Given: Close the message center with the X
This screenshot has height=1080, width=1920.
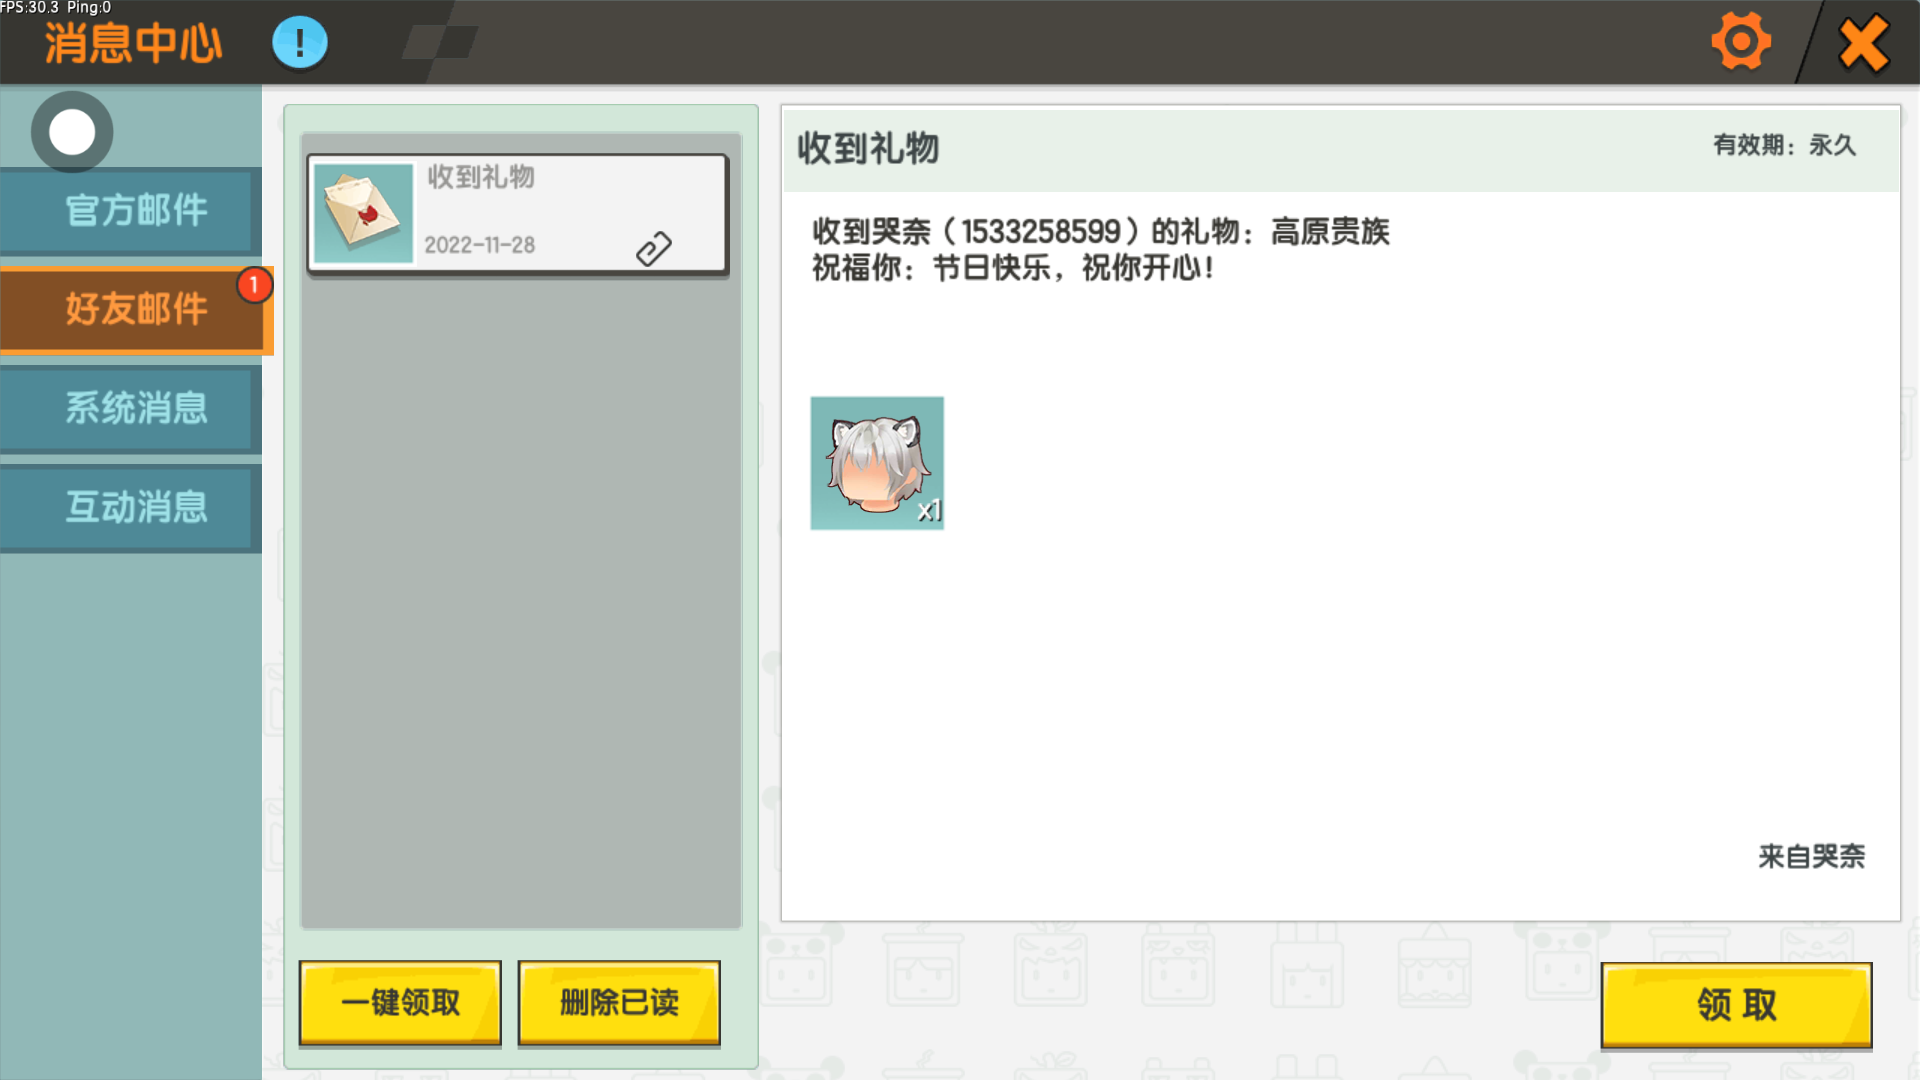Looking at the screenshot, I should coord(1864,43).
